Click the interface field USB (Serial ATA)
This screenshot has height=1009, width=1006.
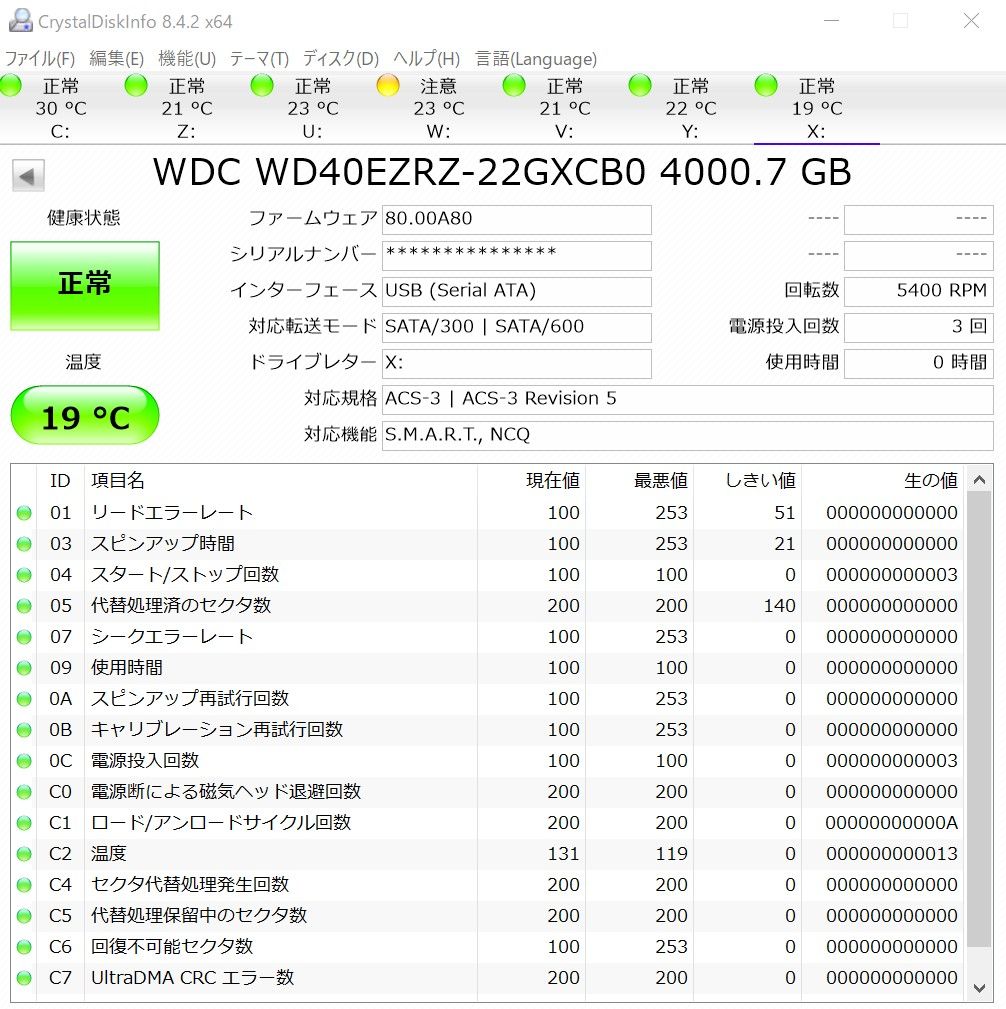point(516,292)
